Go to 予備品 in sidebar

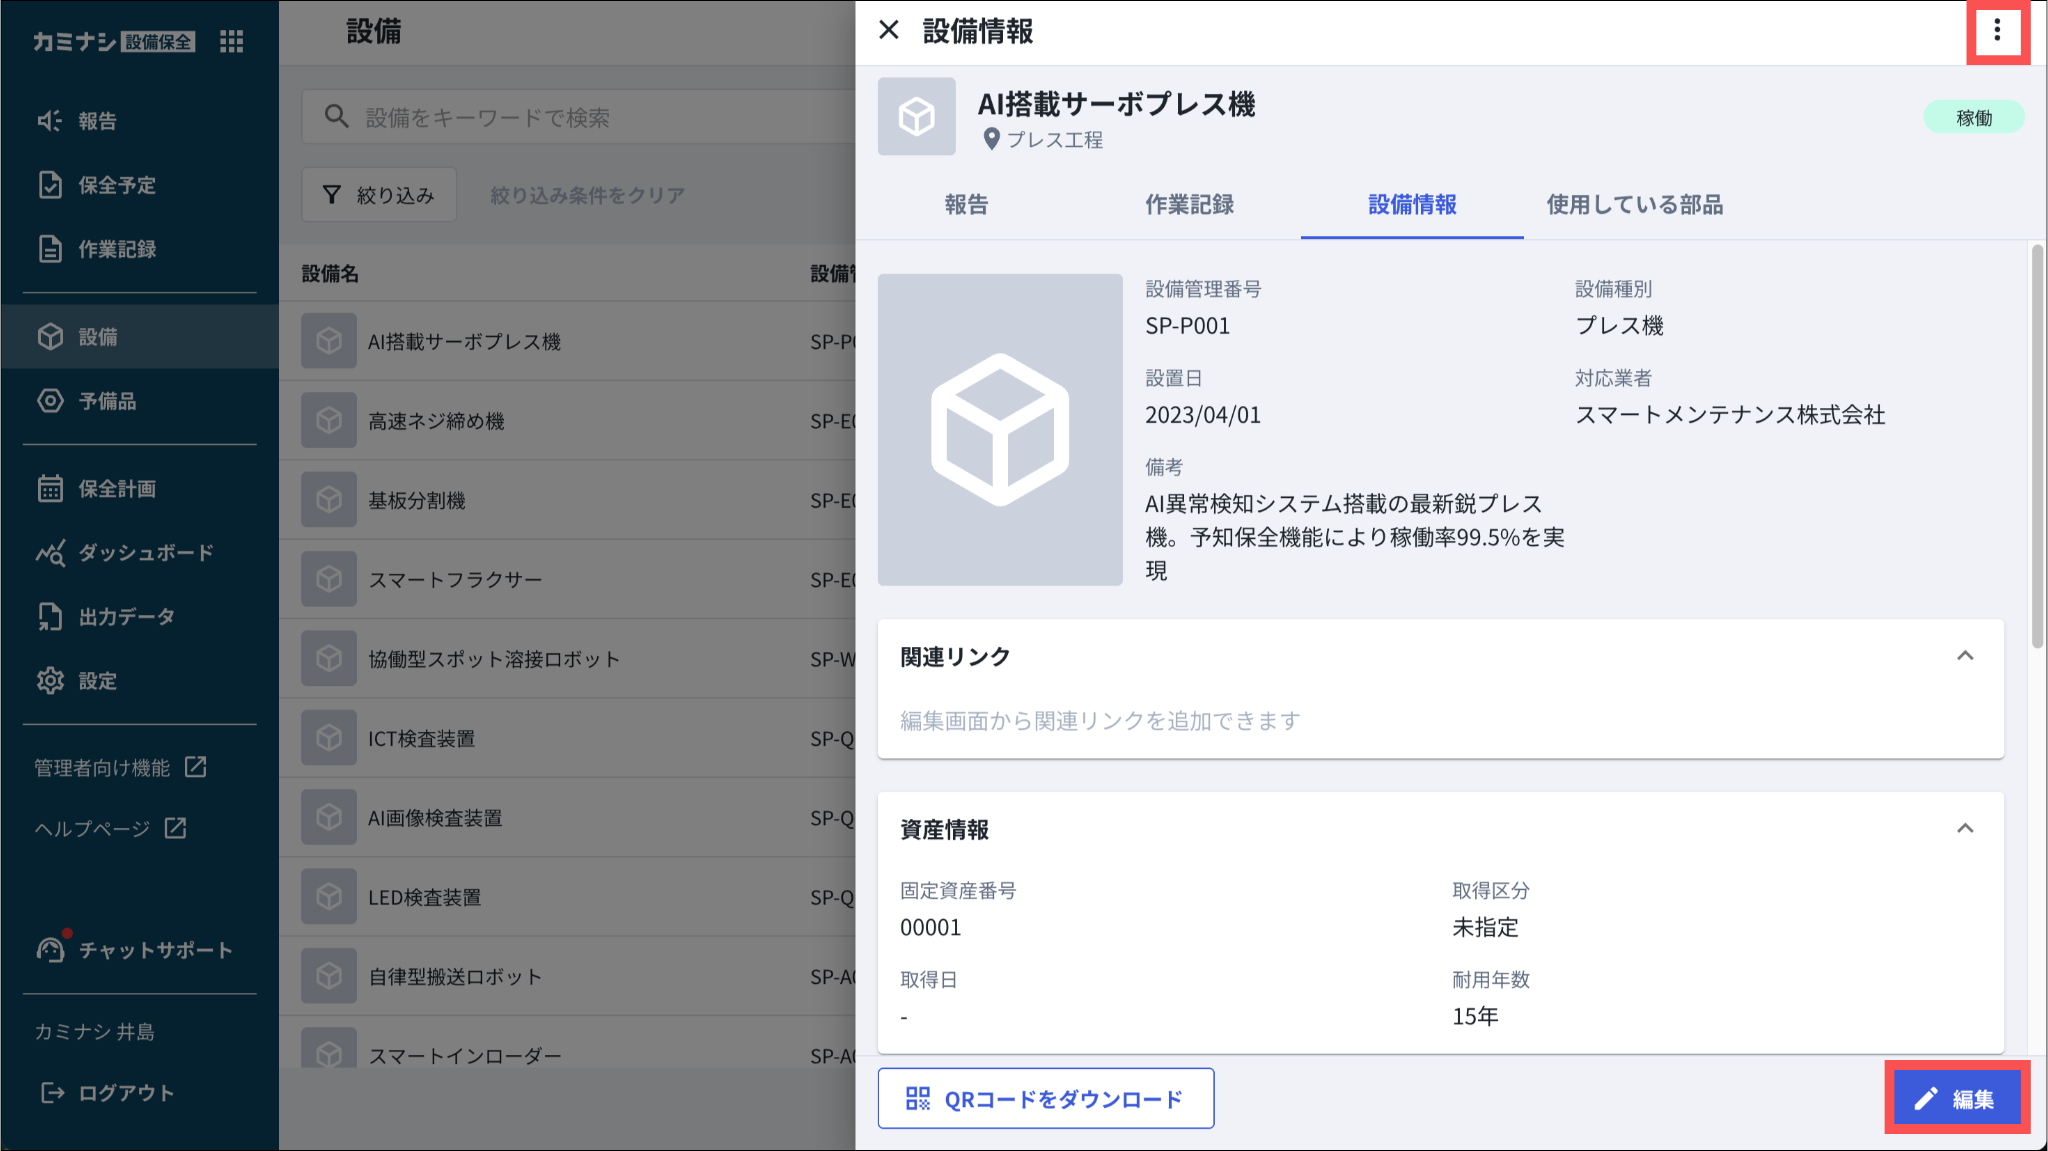(107, 401)
